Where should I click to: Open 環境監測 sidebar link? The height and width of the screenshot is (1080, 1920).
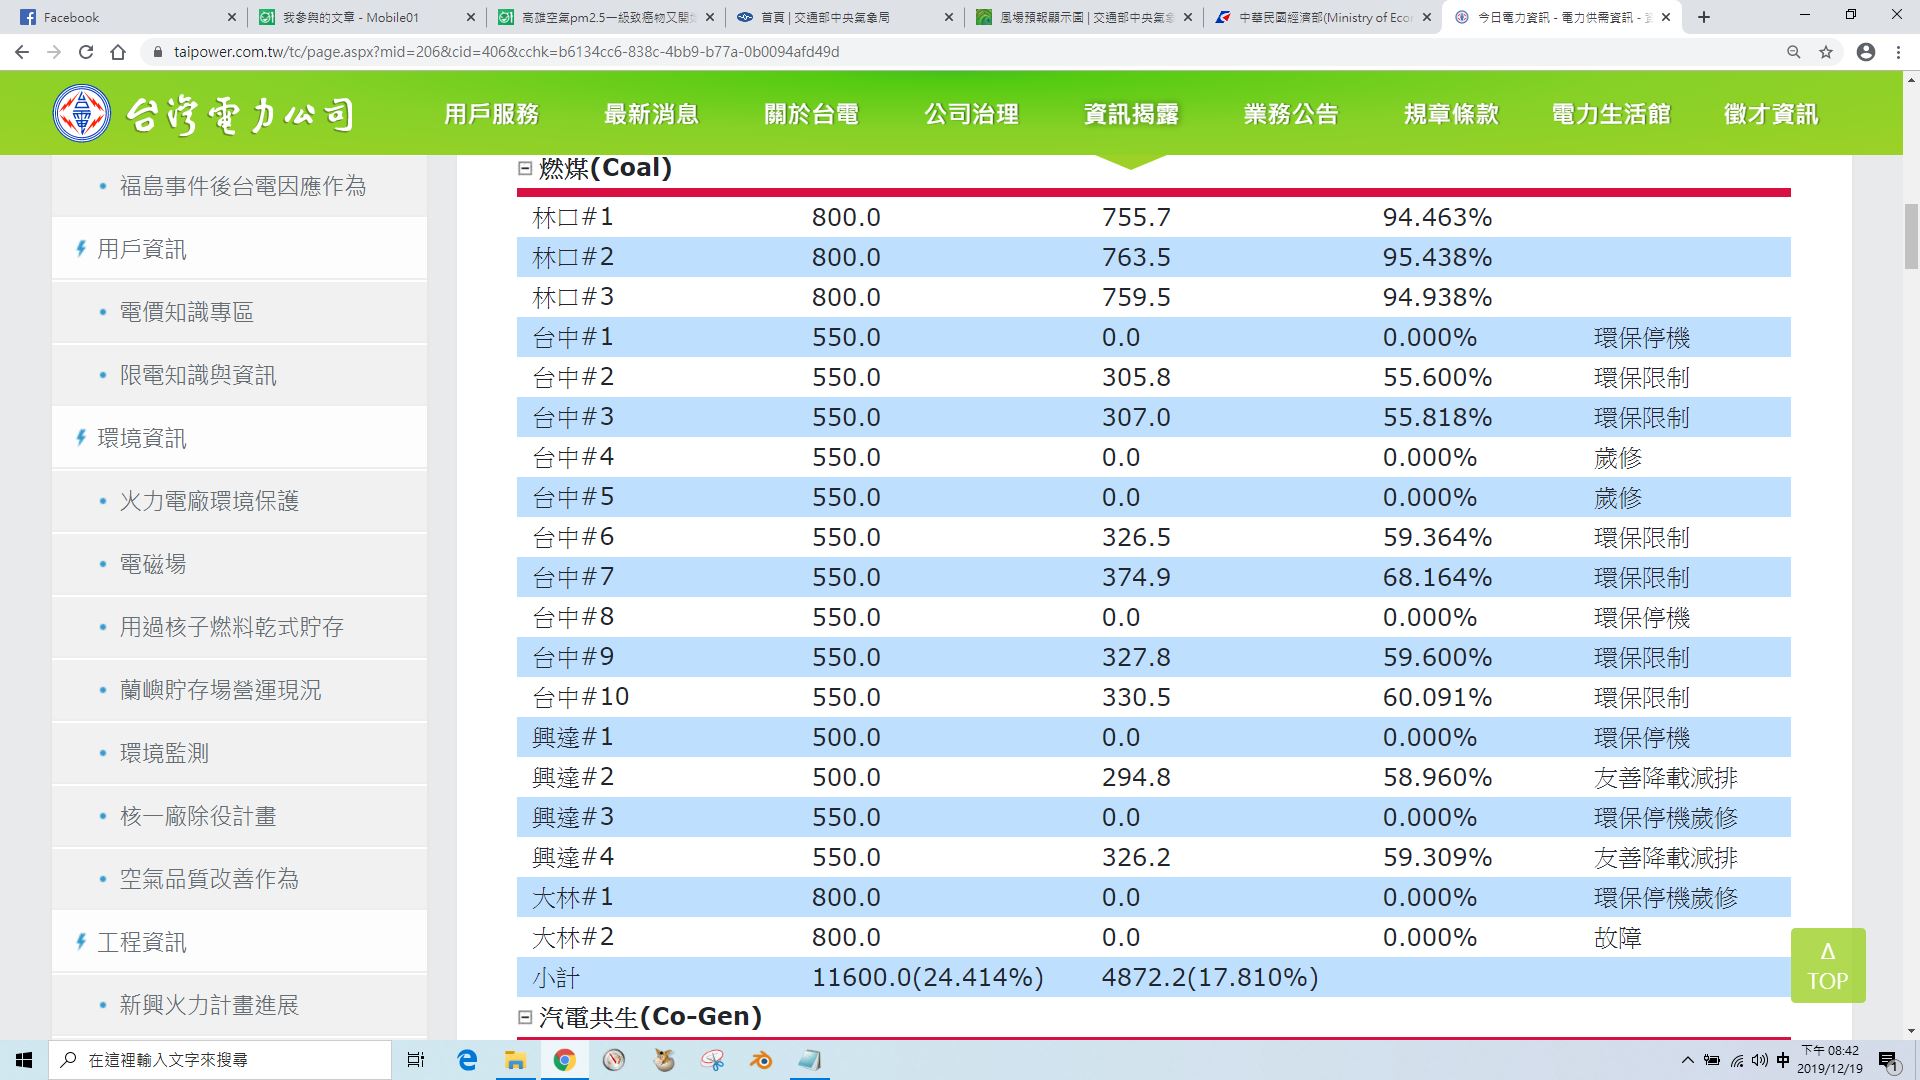(164, 753)
